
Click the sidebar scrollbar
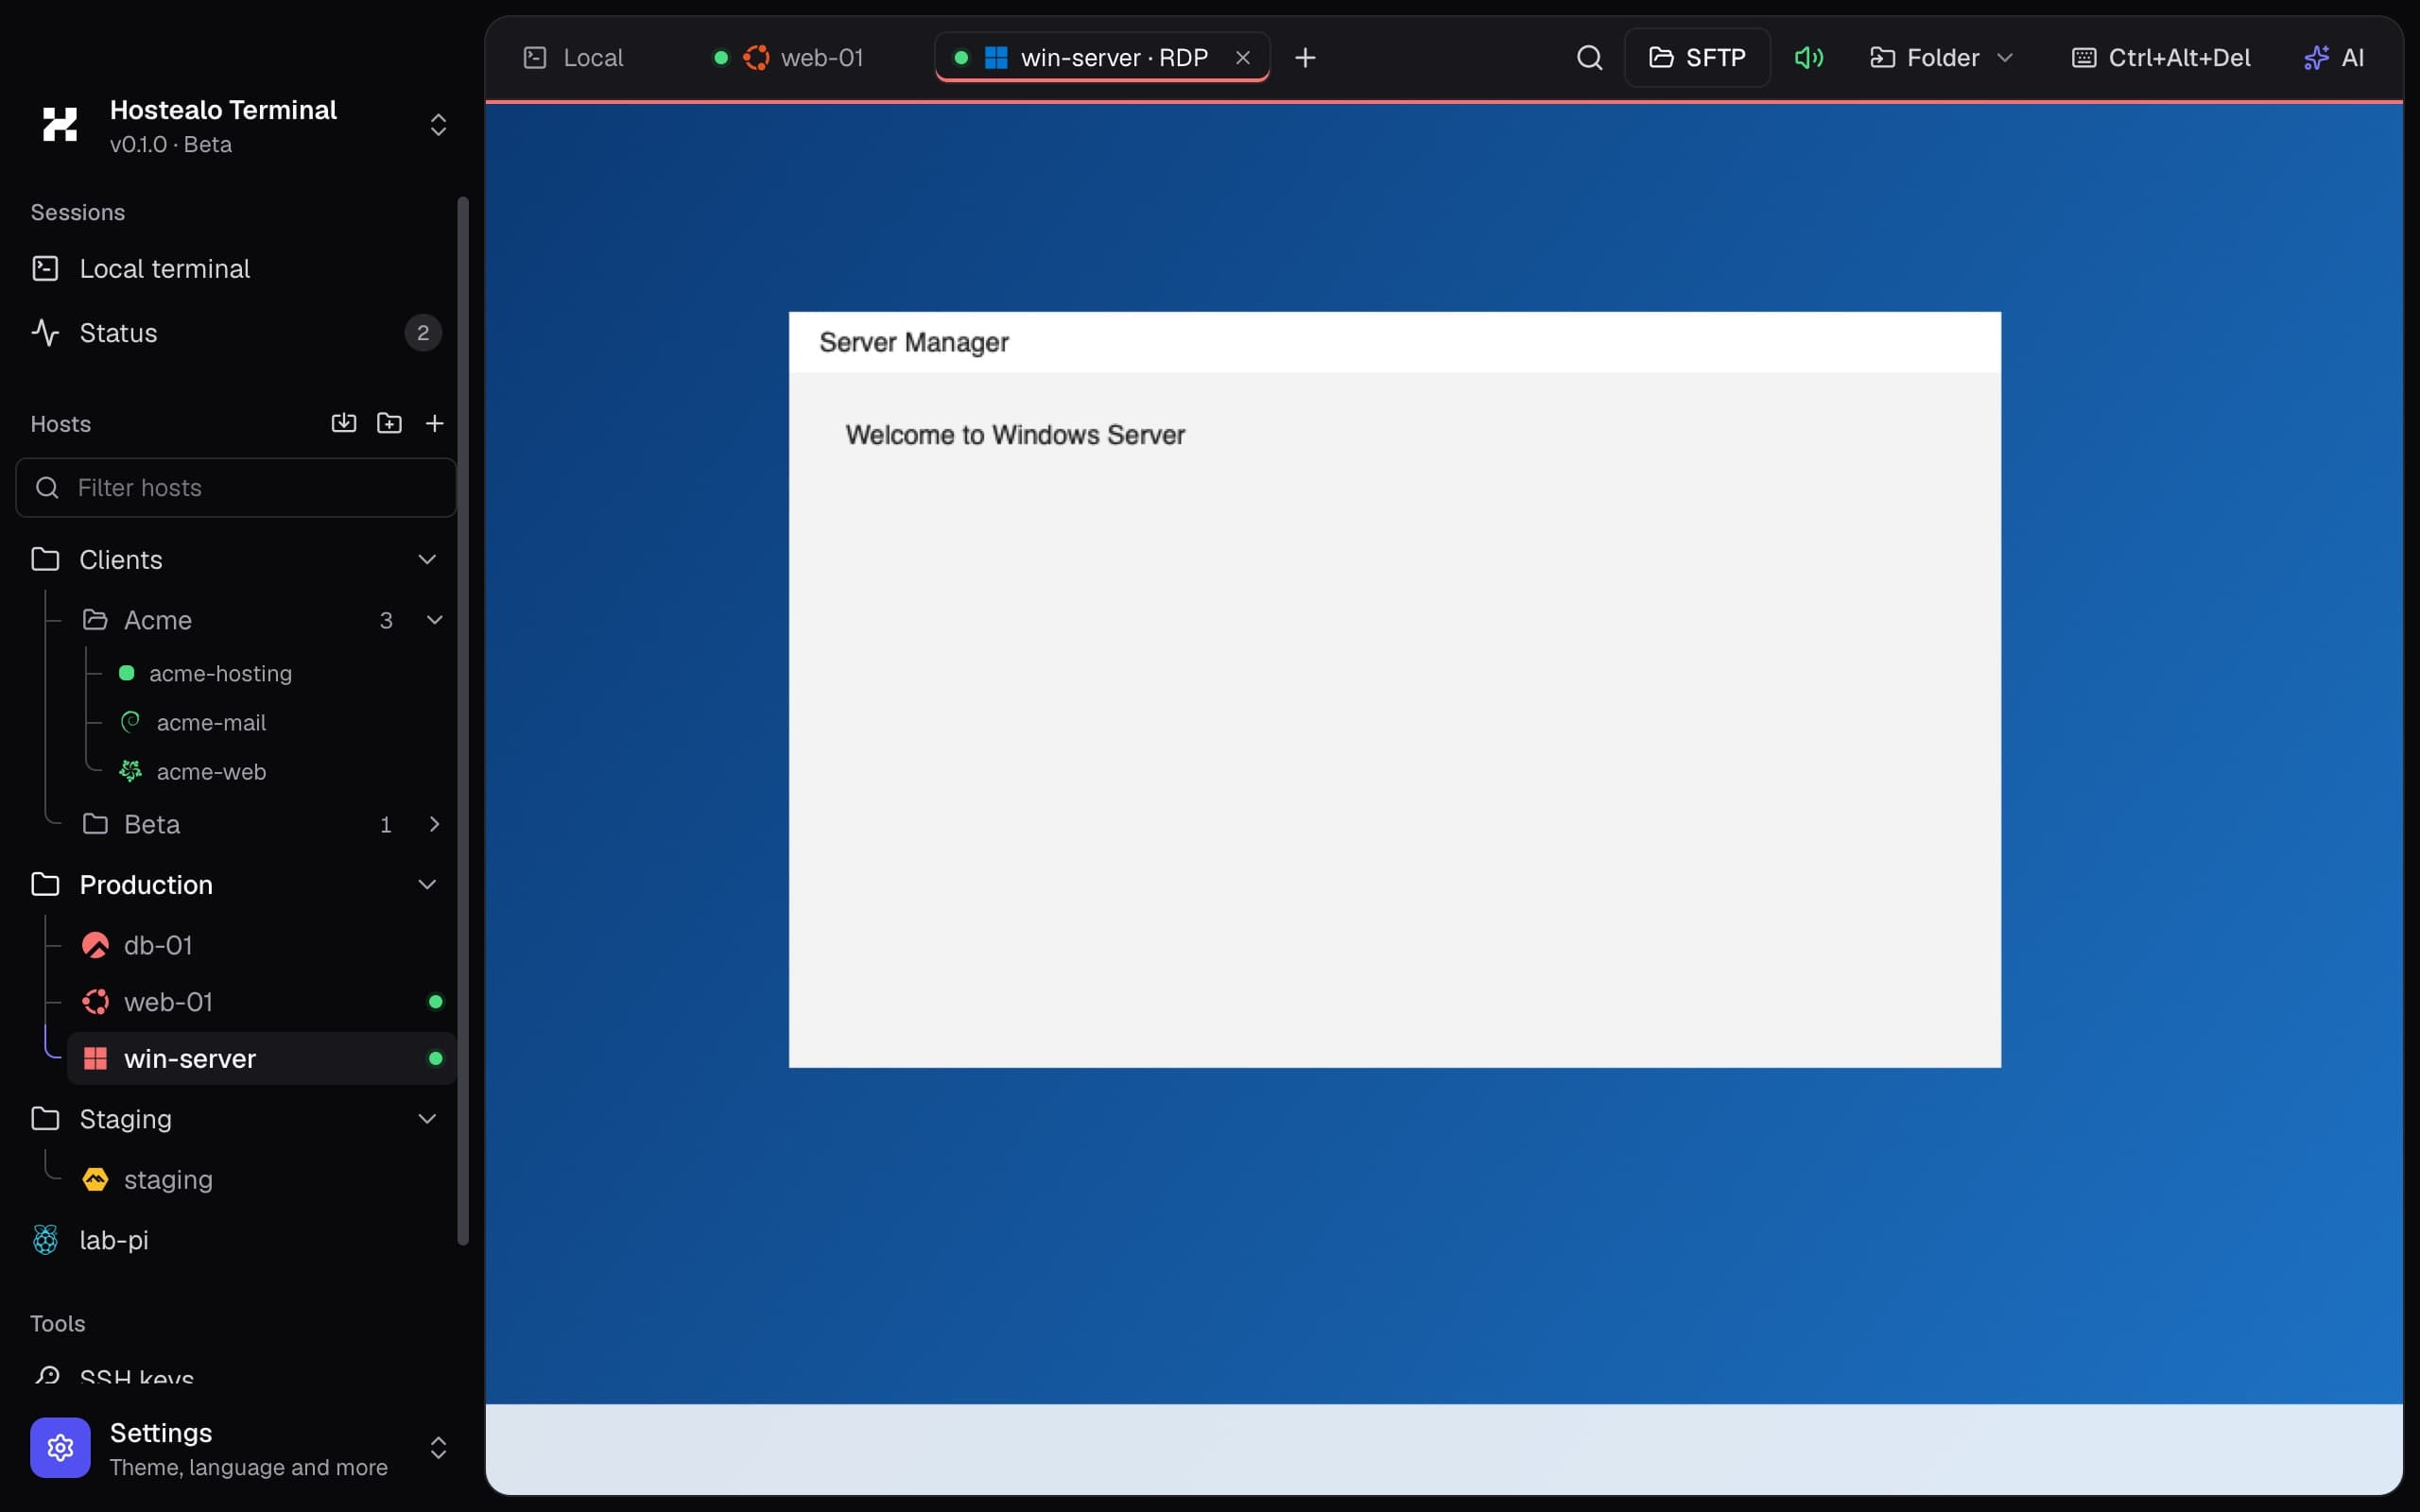(x=462, y=720)
